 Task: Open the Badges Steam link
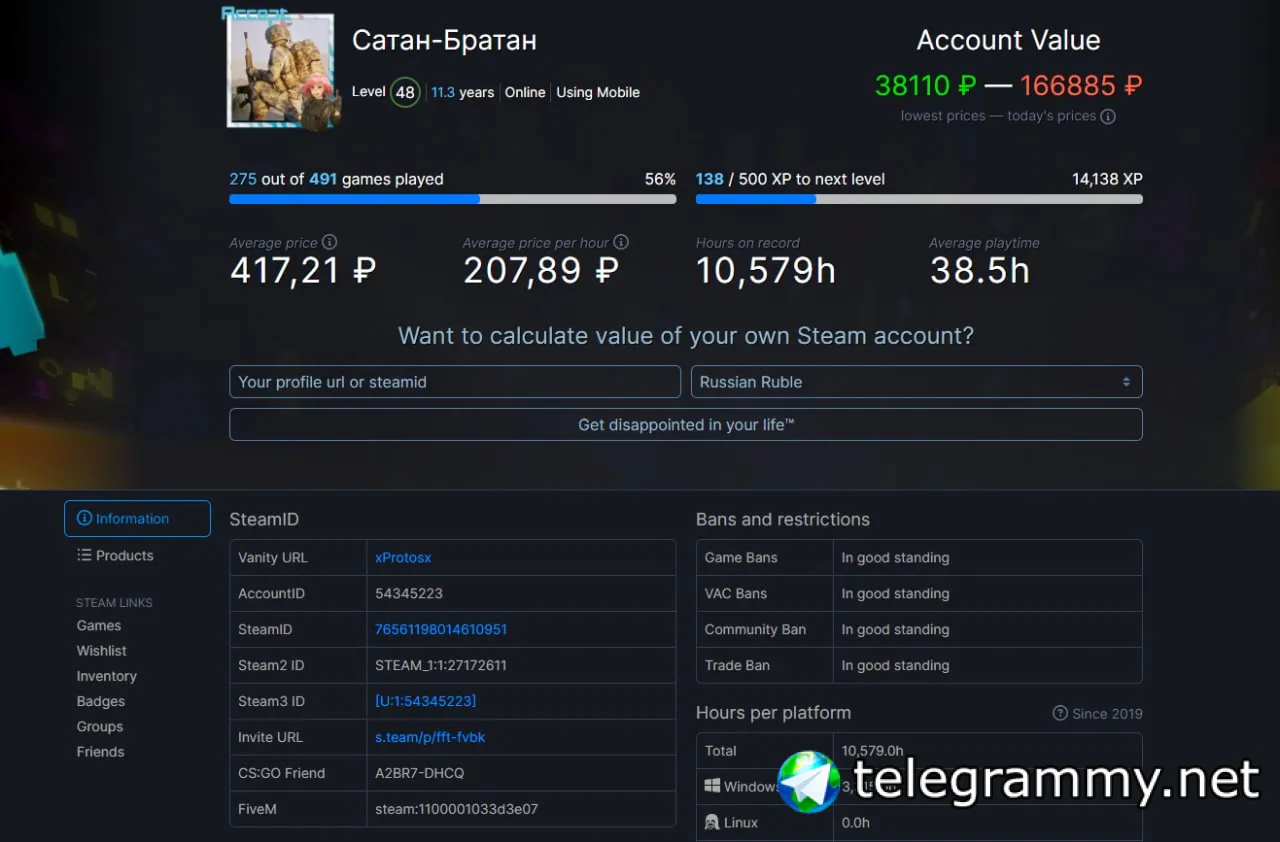click(101, 701)
